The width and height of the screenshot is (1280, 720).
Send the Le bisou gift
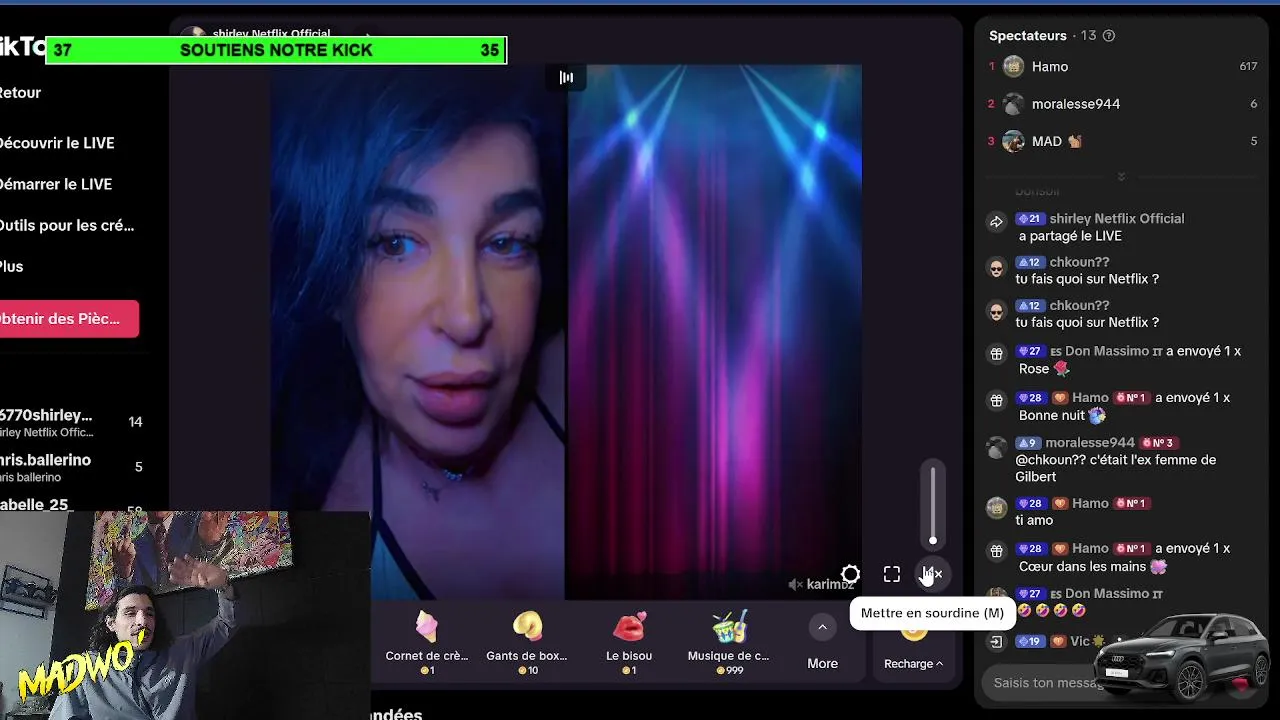(629, 641)
